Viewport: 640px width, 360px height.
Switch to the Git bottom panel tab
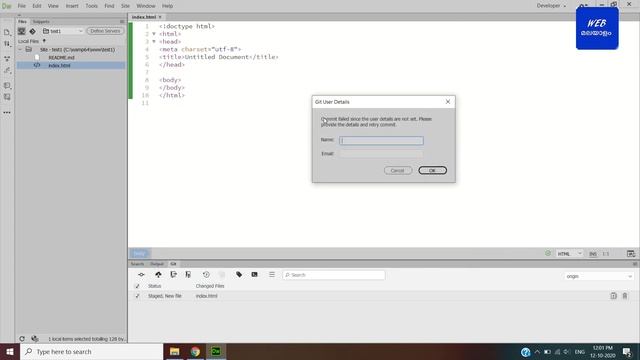coord(173,264)
